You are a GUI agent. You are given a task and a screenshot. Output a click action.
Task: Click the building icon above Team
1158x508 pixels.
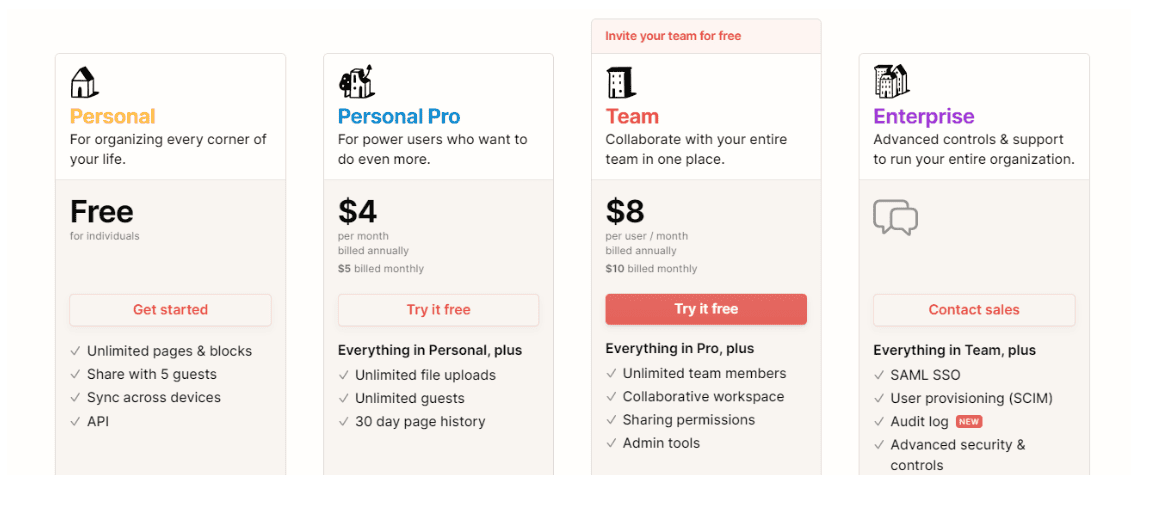pyautogui.click(x=620, y=82)
